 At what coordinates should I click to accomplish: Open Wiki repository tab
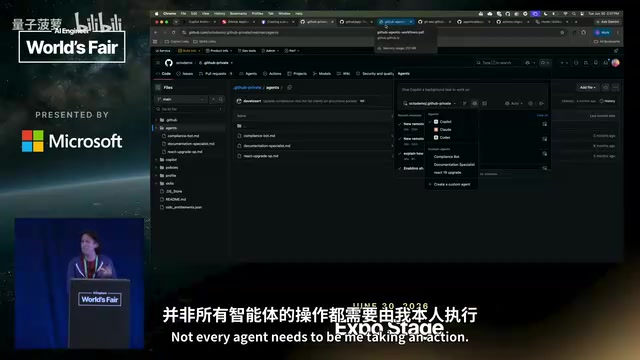click(344, 73)
